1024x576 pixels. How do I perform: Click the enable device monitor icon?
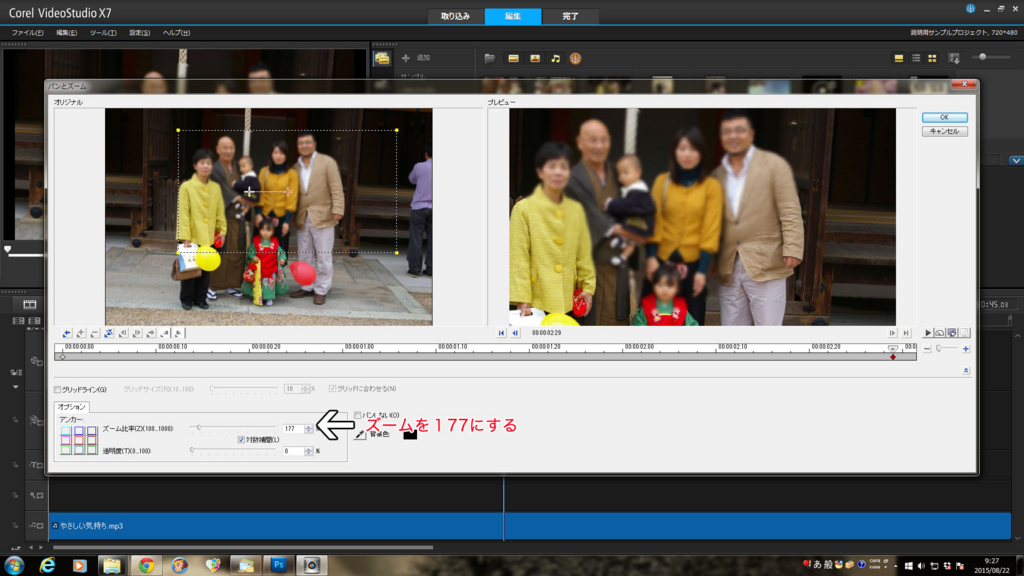952,333
